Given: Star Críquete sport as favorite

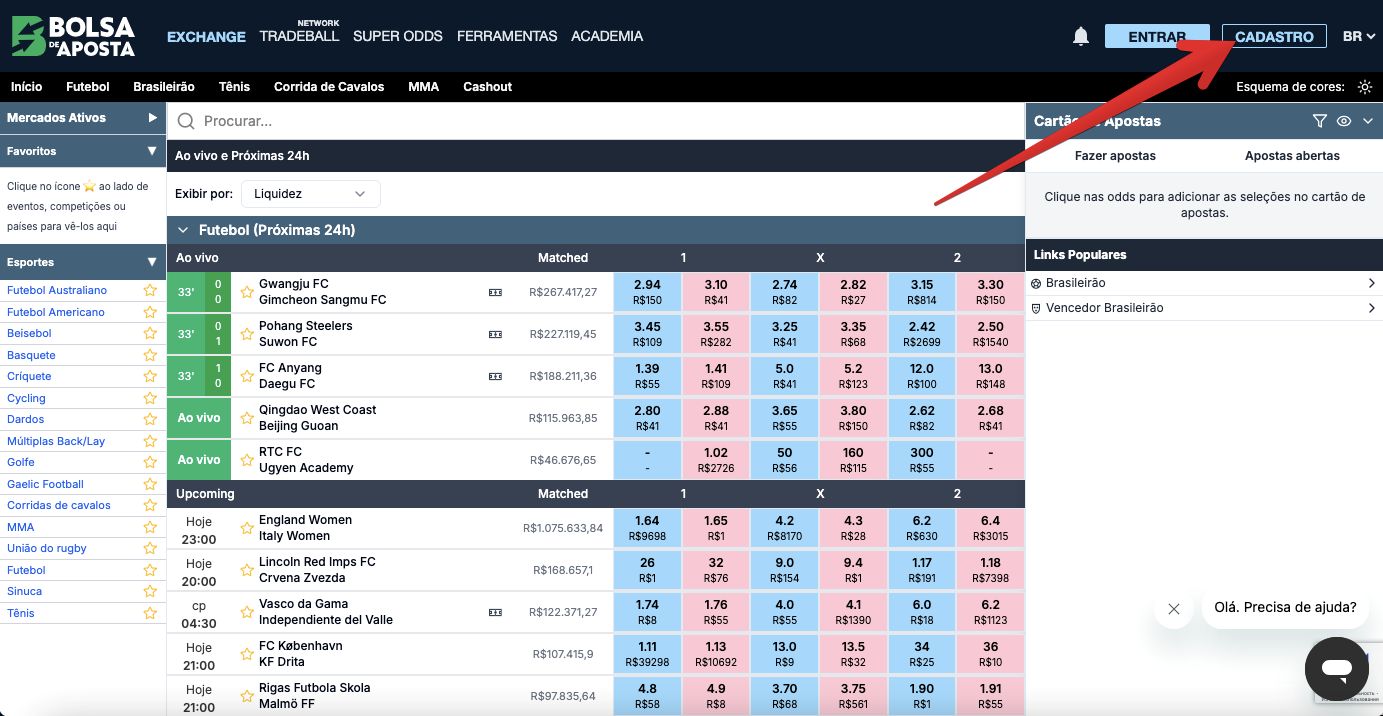Looking at the screenshot, I should (150, 376).
